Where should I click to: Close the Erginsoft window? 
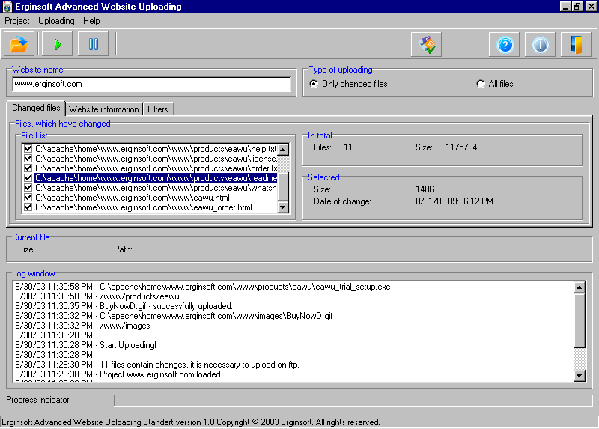point(591,6)
